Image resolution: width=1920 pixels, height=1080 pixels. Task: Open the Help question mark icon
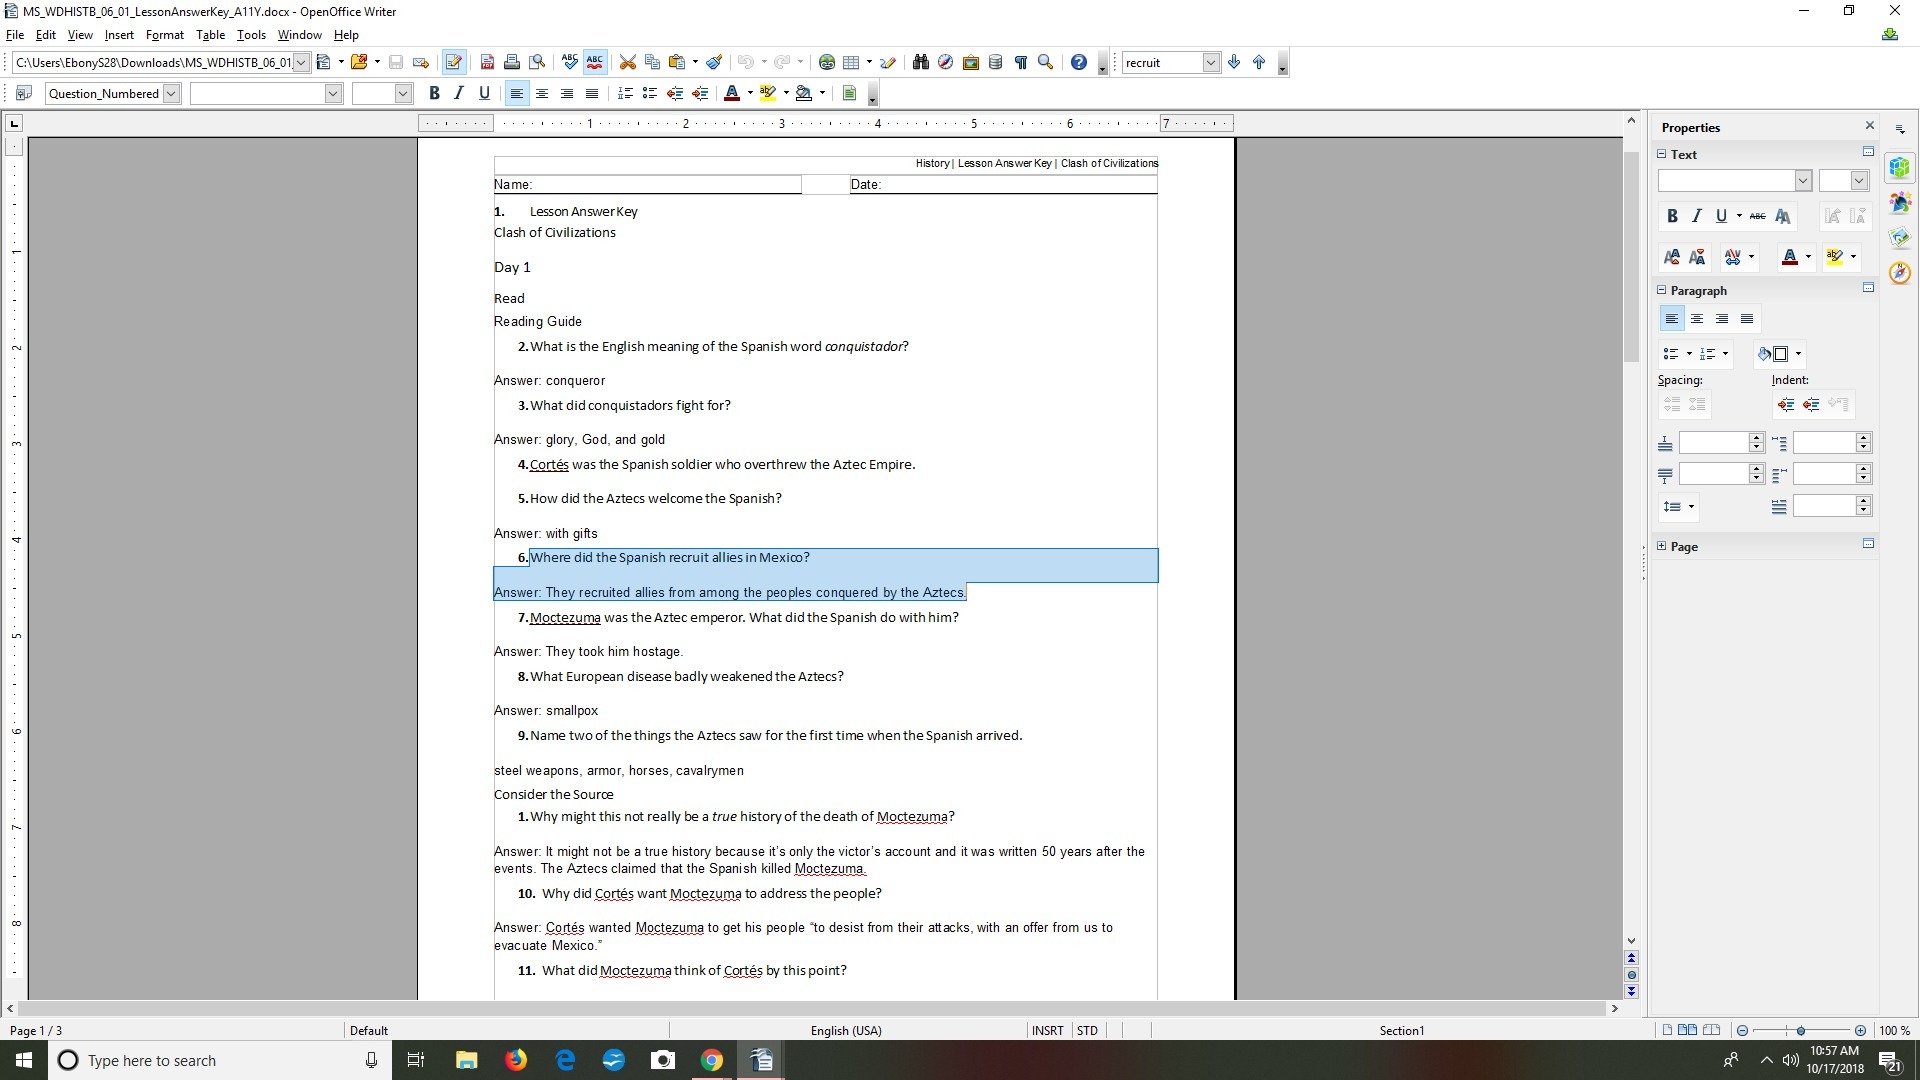[x=1078, y=62]
